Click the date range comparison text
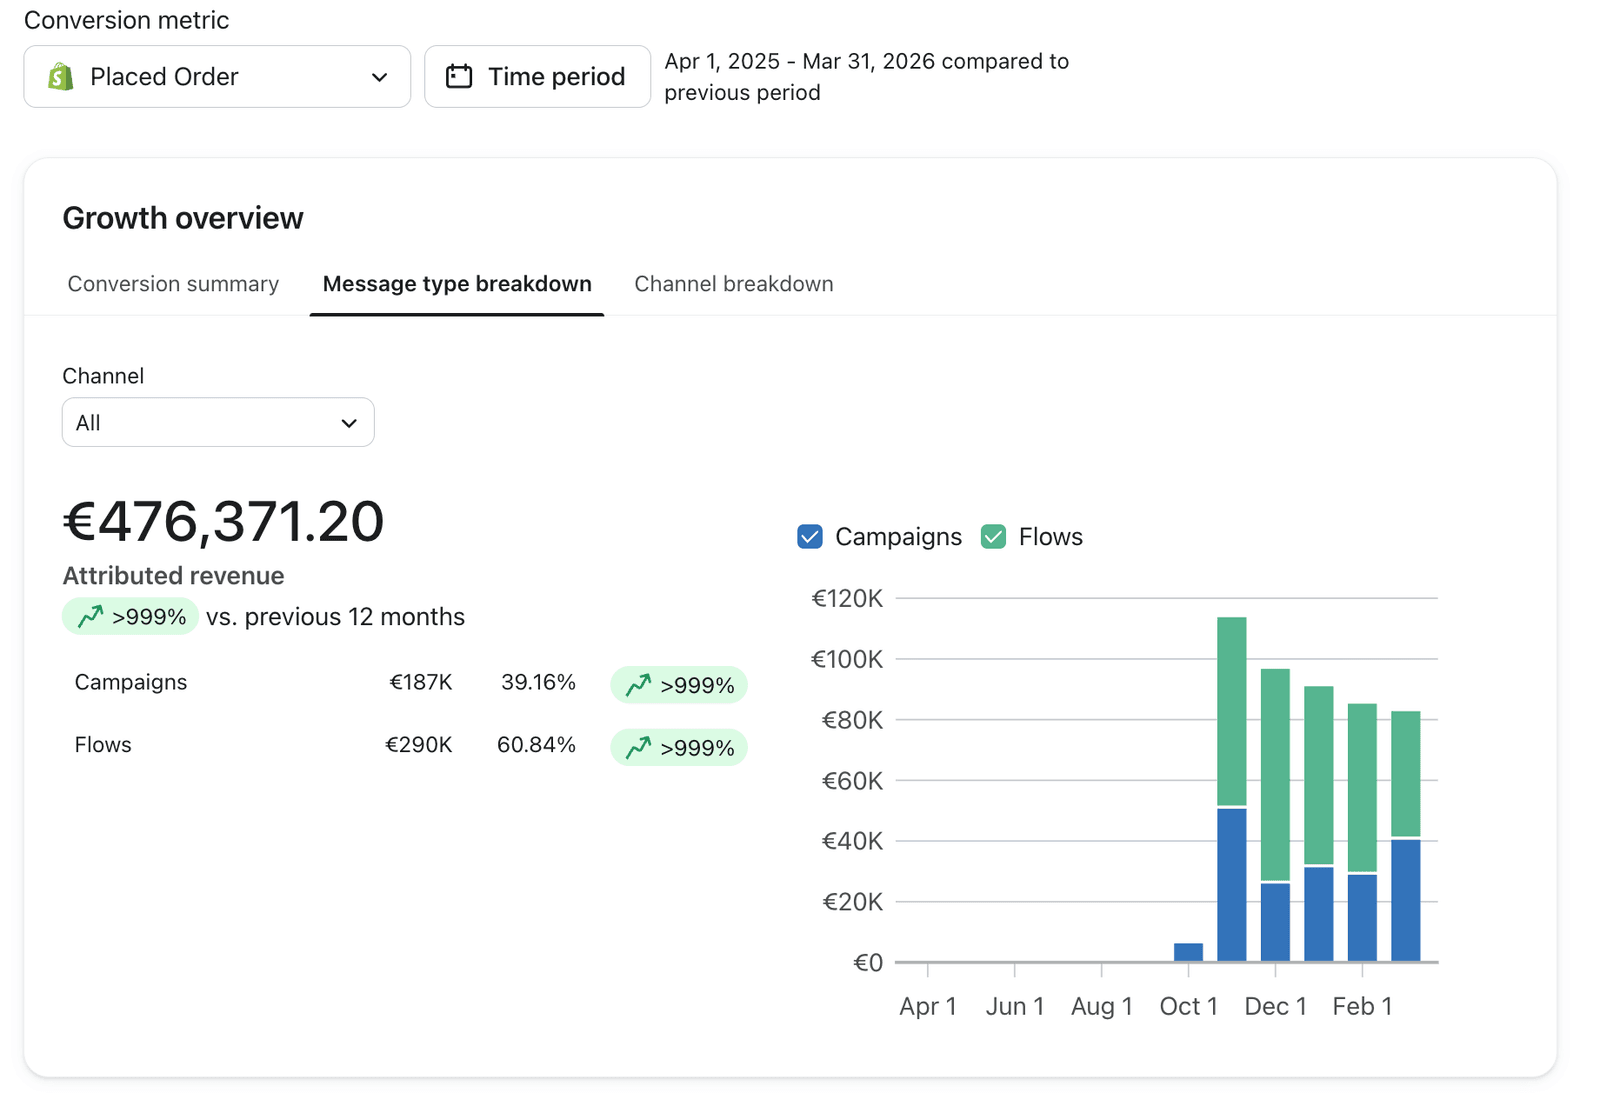This screenshot has width=1600, height=1106. [x=867, y=77]
